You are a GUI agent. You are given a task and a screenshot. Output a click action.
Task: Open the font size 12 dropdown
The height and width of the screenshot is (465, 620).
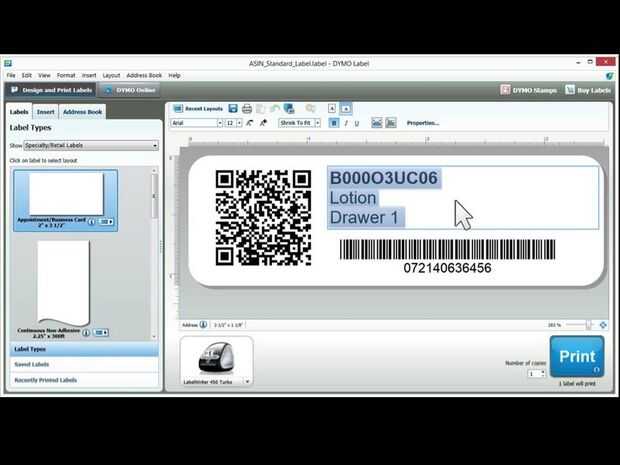click(239, 123)
